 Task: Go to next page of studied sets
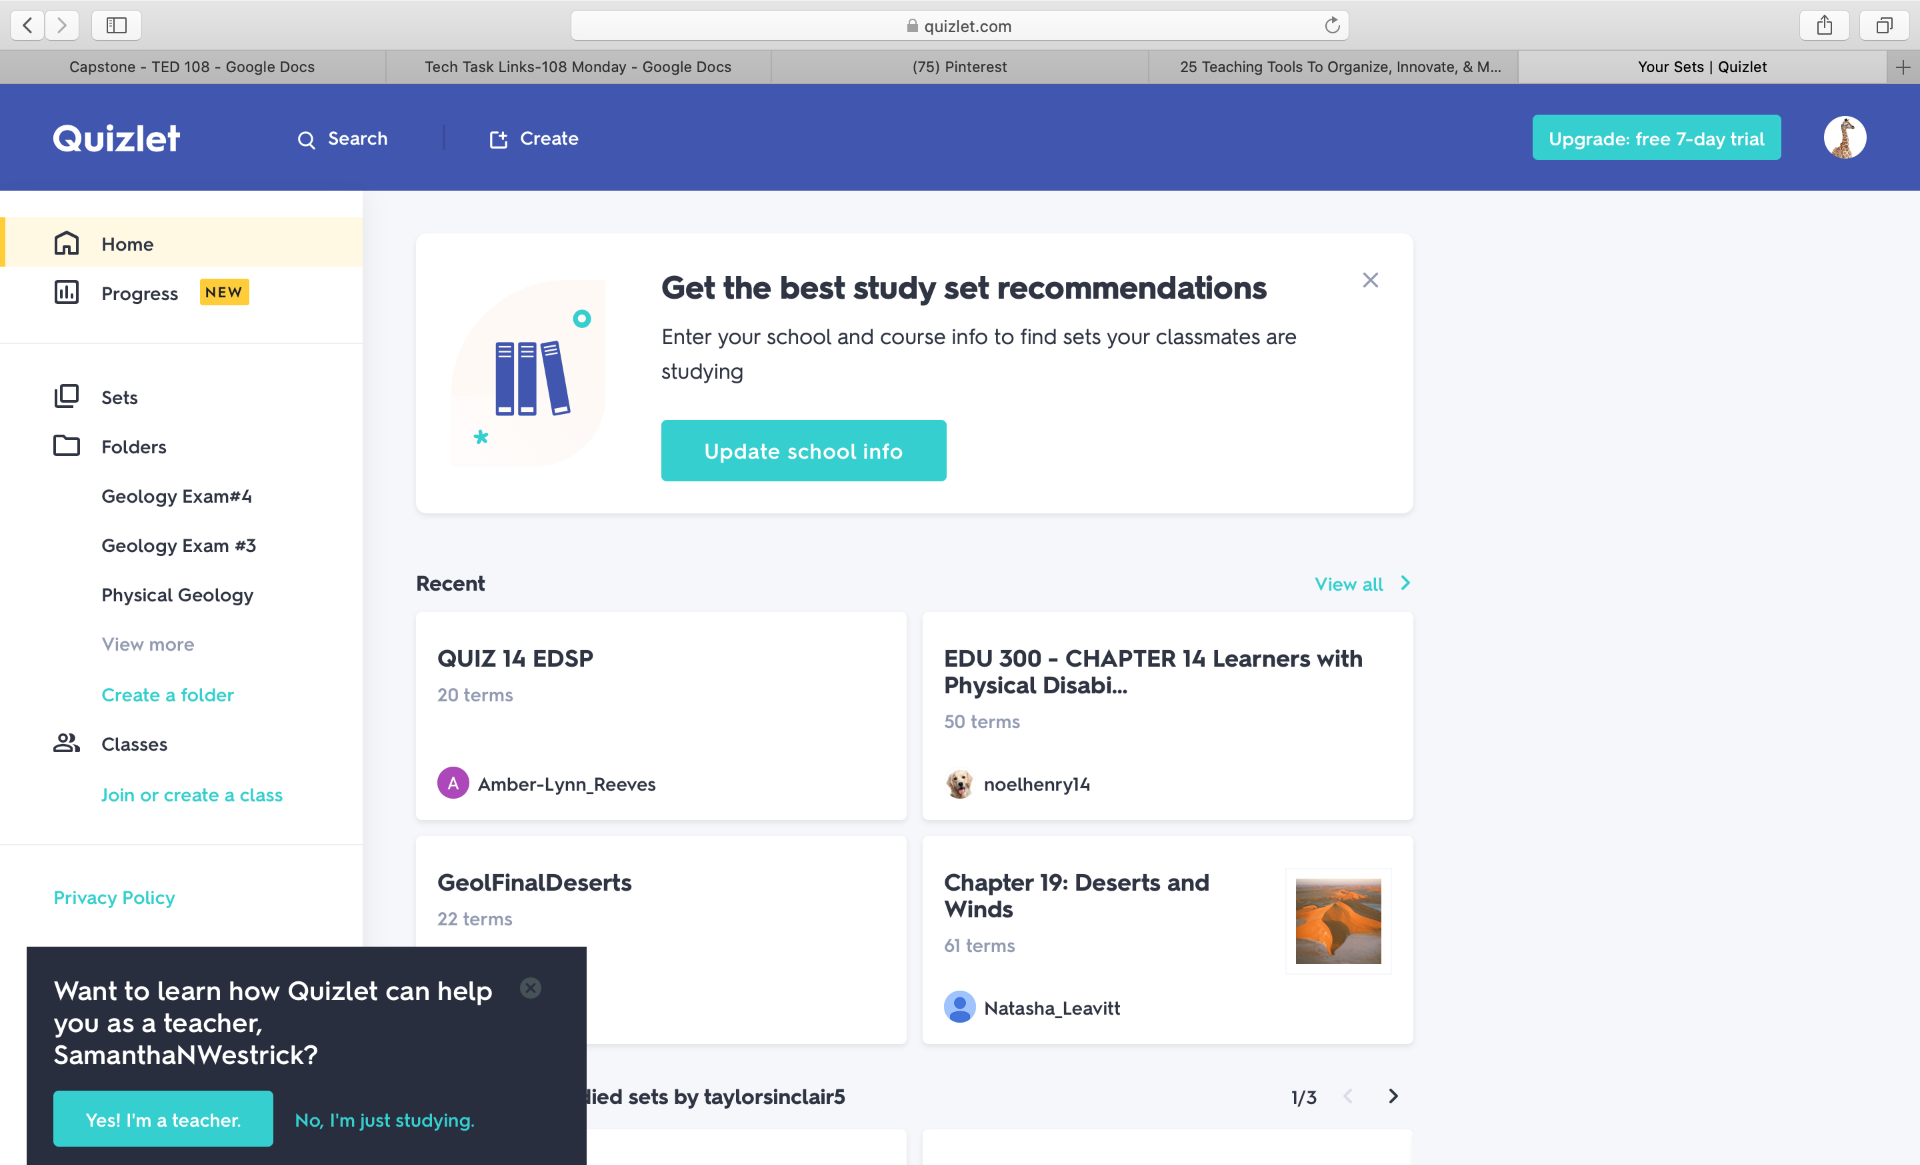pyautogui.click(x=1393, y=1096)
